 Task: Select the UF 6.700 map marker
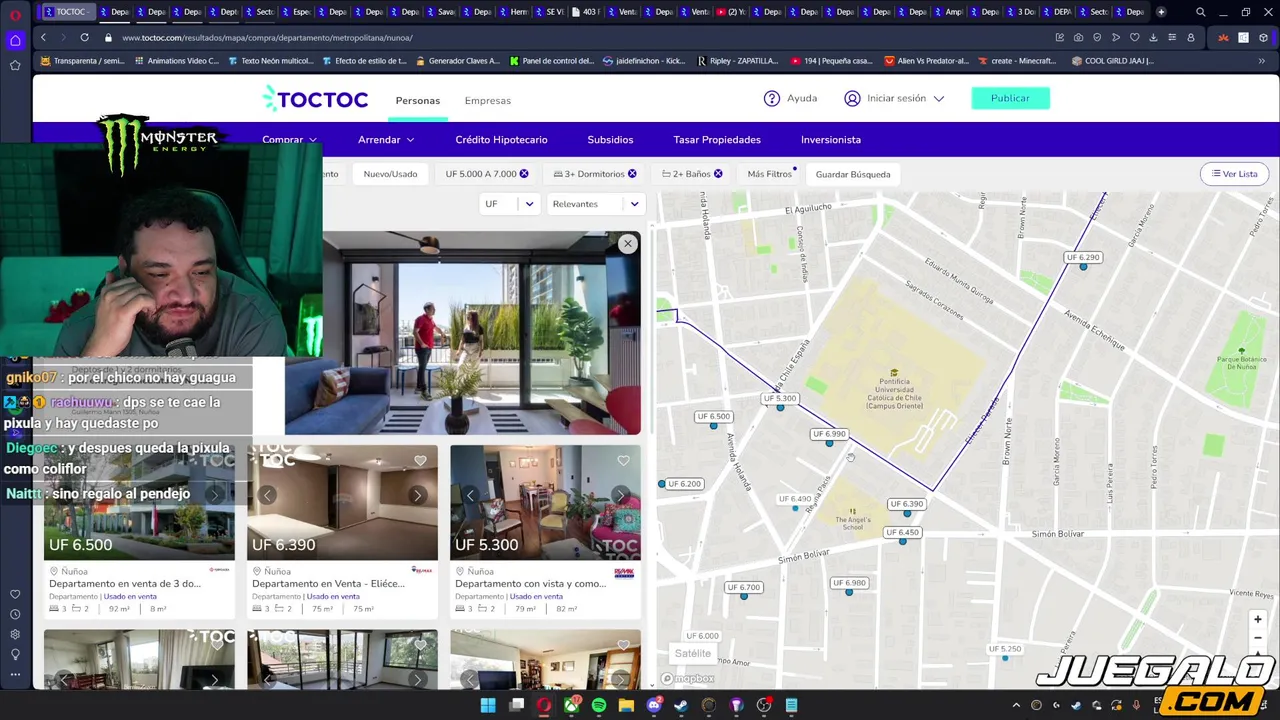tap(743, 588)
